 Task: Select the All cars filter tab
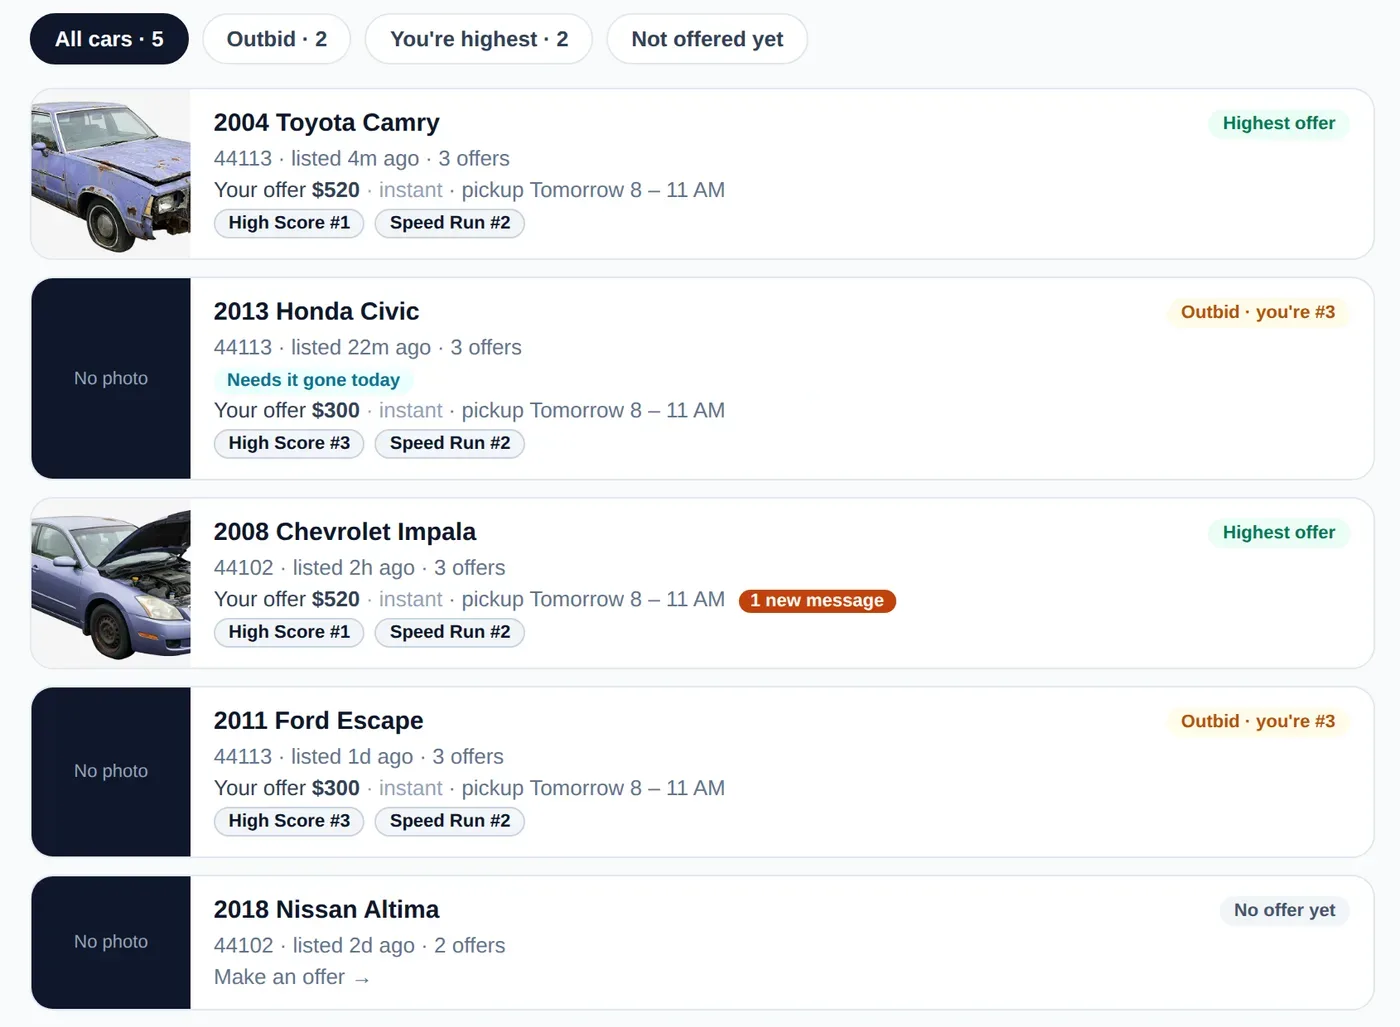point(109,39)
